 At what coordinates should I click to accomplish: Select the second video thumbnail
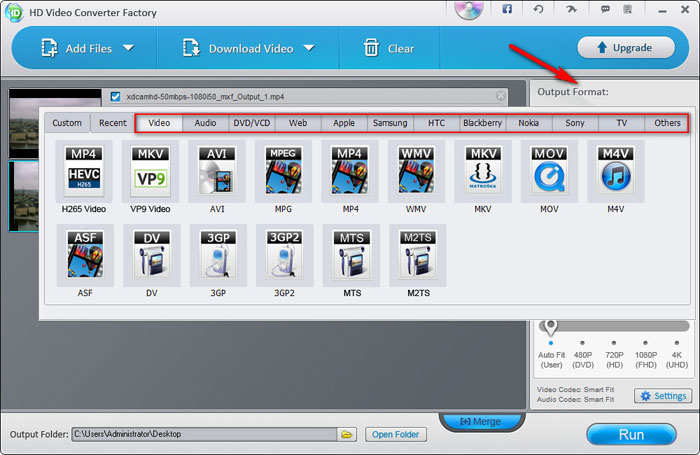click(x=24, y=196)
